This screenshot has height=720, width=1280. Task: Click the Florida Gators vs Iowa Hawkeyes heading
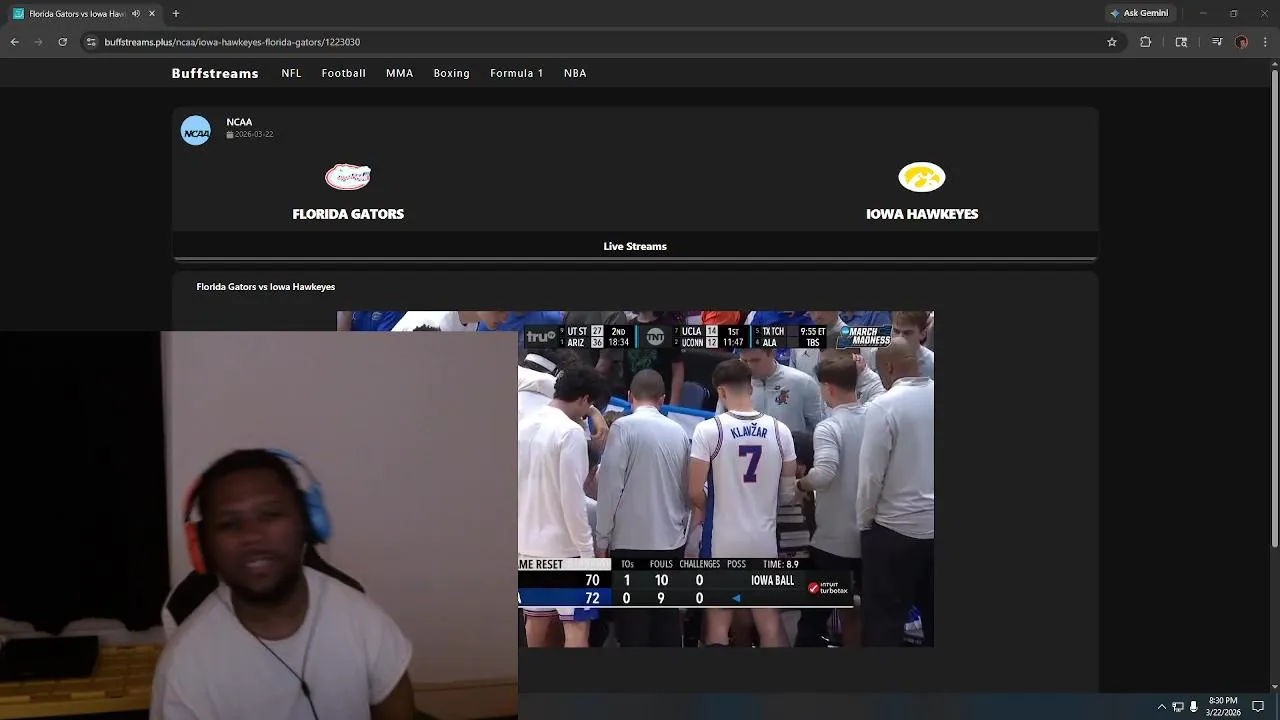266,287
